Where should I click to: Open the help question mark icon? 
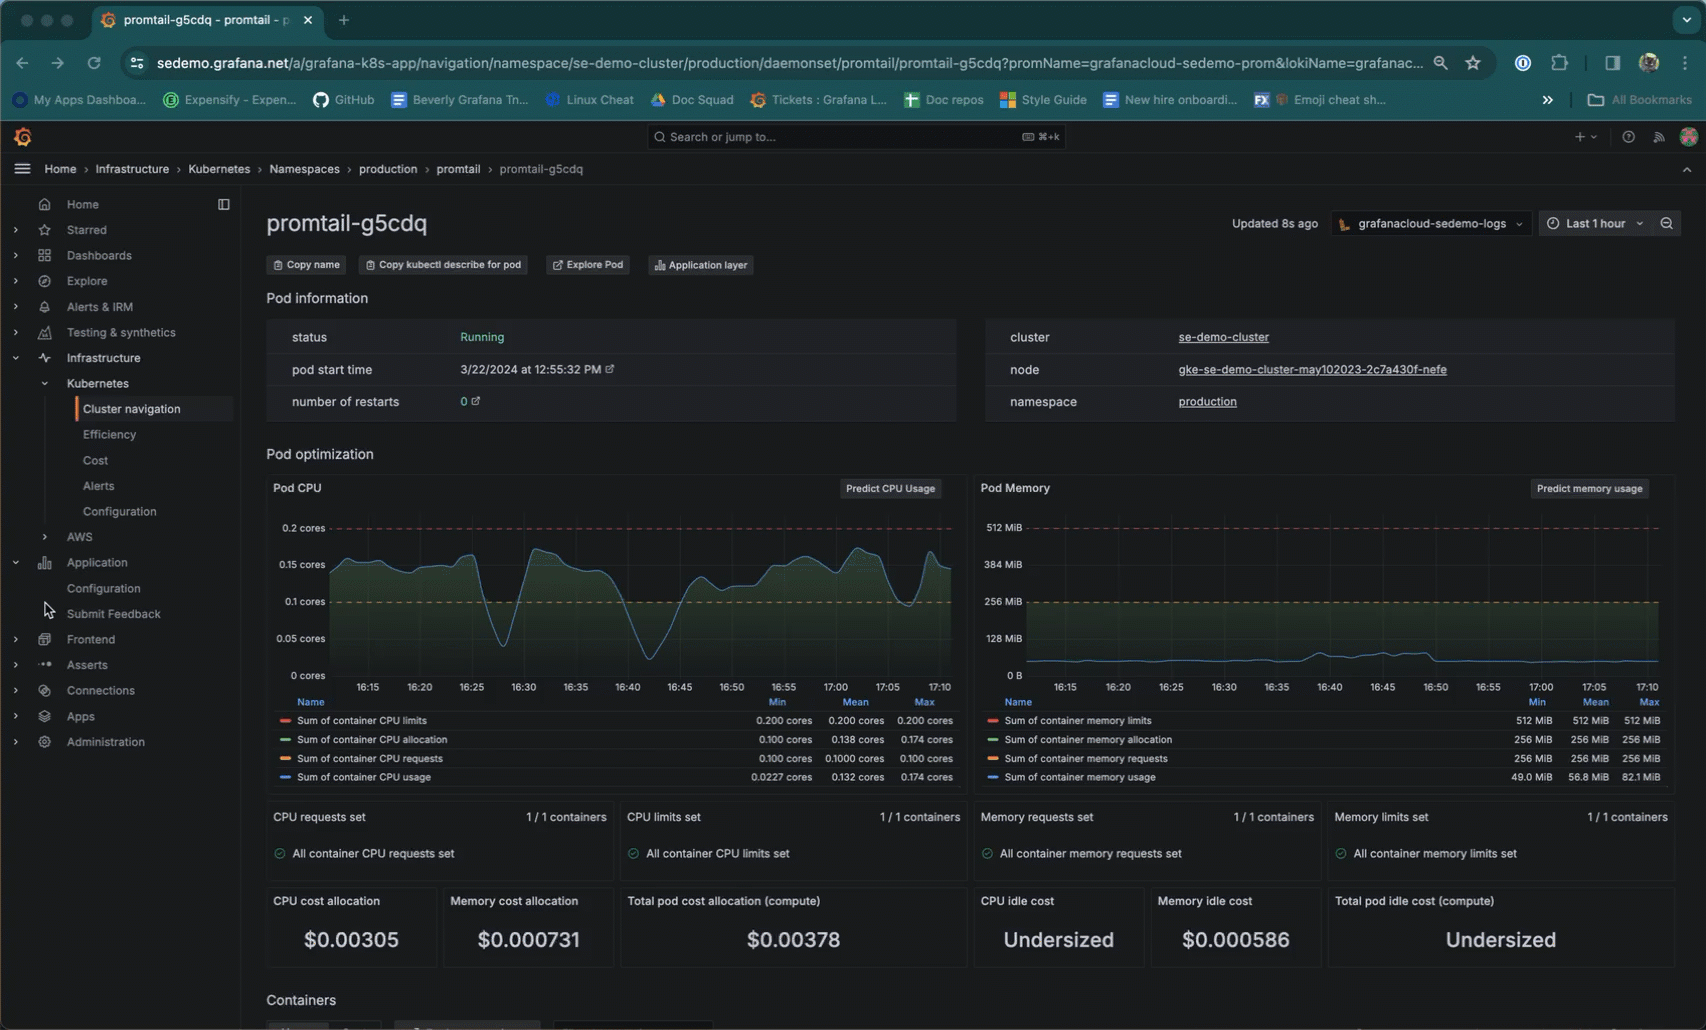[1628, 137]
